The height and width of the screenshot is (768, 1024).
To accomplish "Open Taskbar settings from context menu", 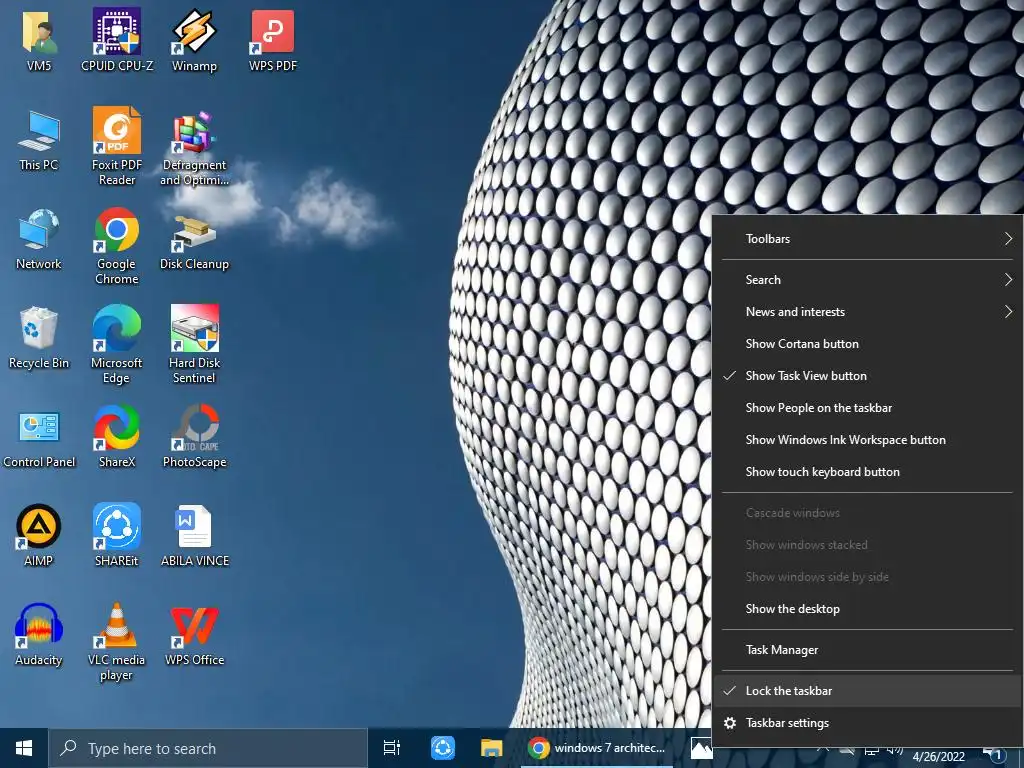I will pyautogui.click(x=867, y=723).
